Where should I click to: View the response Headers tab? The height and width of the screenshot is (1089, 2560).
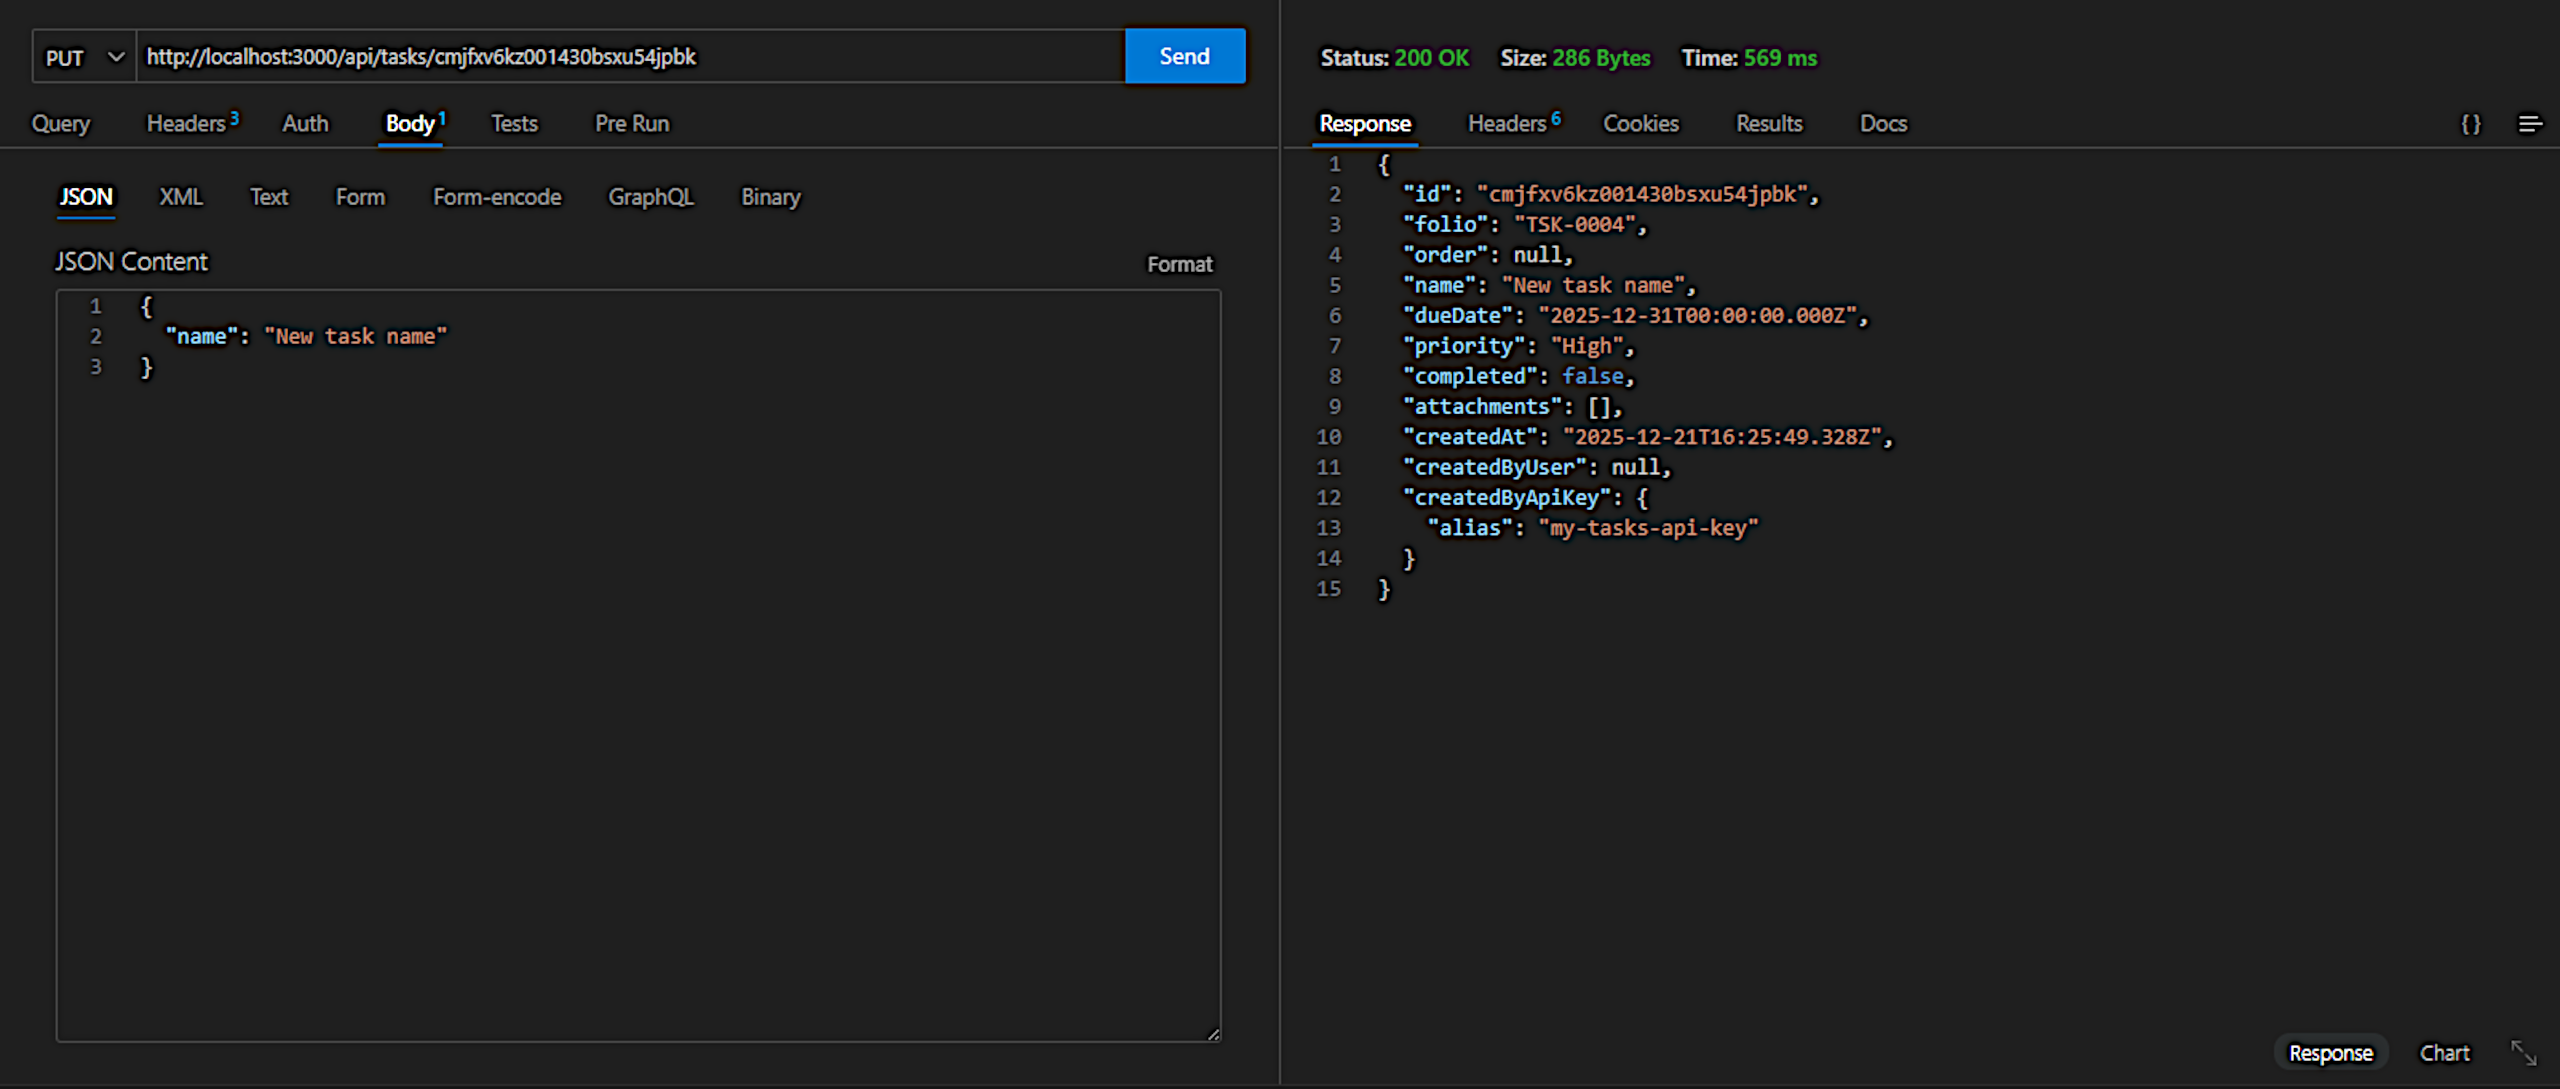coord(1508,124)
